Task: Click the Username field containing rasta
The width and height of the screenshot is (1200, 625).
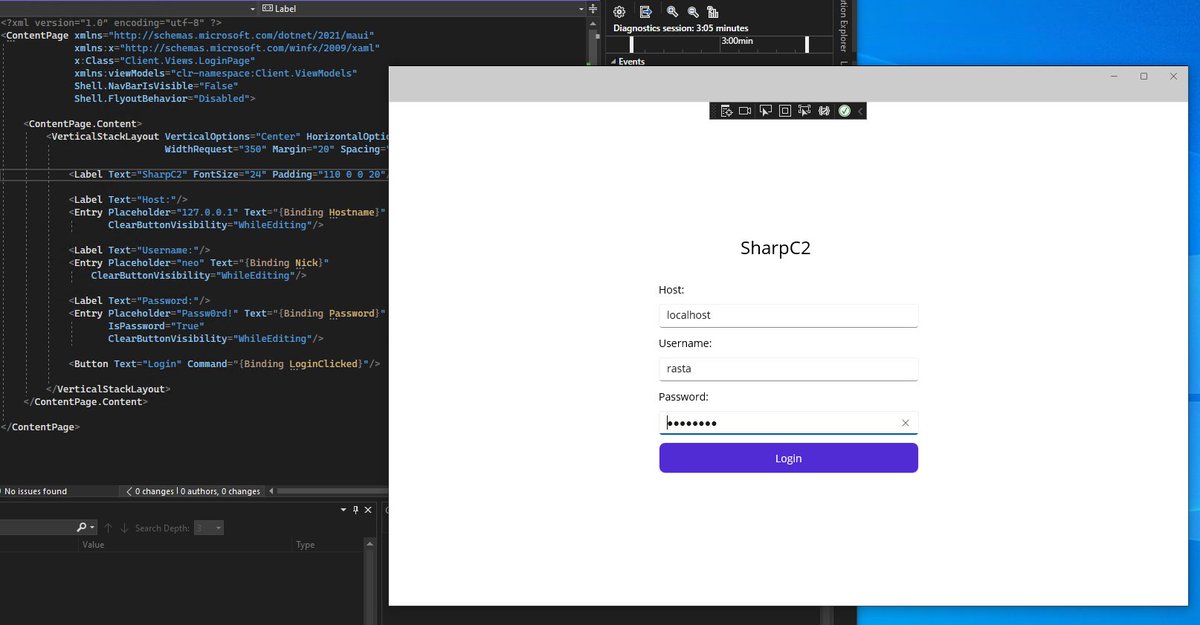Action: click(788, 369)
